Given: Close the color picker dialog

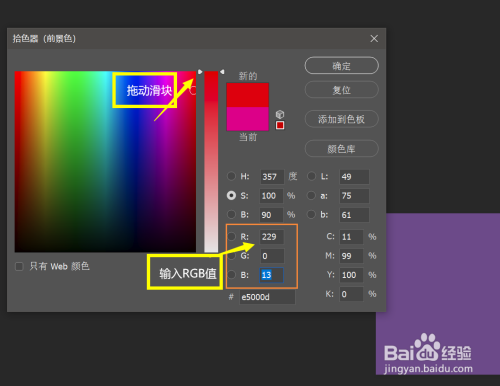Looking at the screenshot, I should 374,39.
